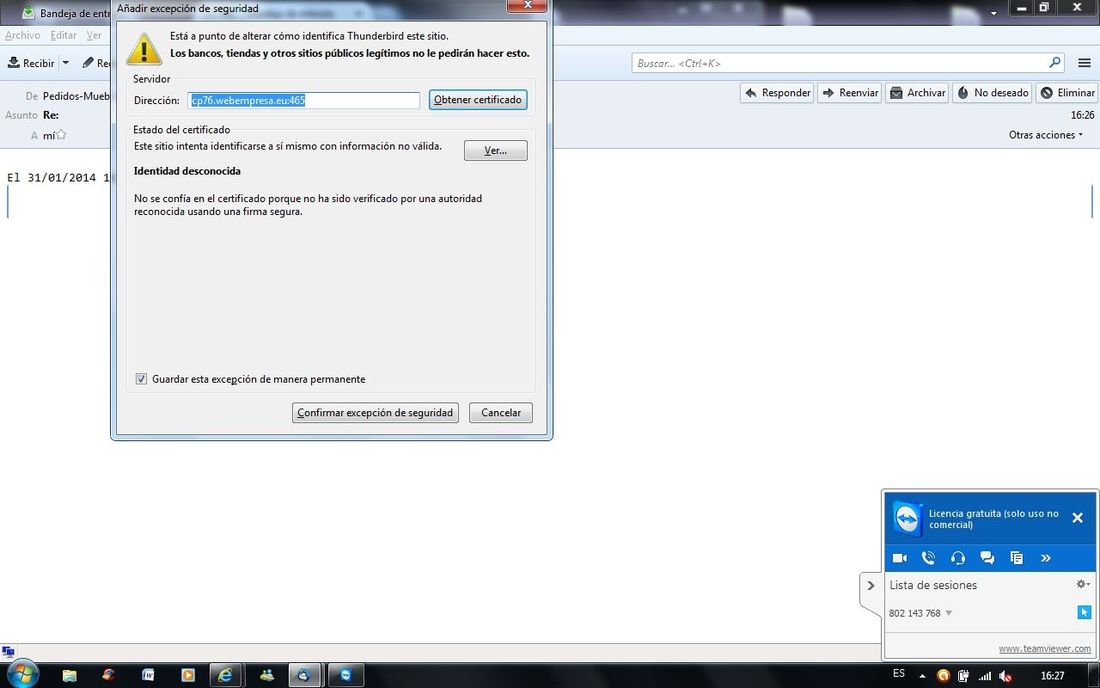The width and height of the screenshot is (1100, 688).
Task: Click the Recibir download icon in Thunderbird
Action: coord(14,63)
